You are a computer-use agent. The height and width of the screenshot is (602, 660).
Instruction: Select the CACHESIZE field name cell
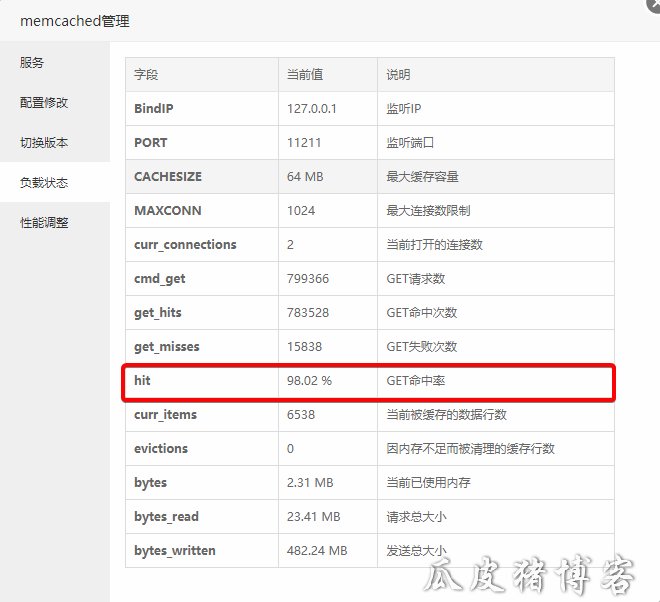click(168, 177)
